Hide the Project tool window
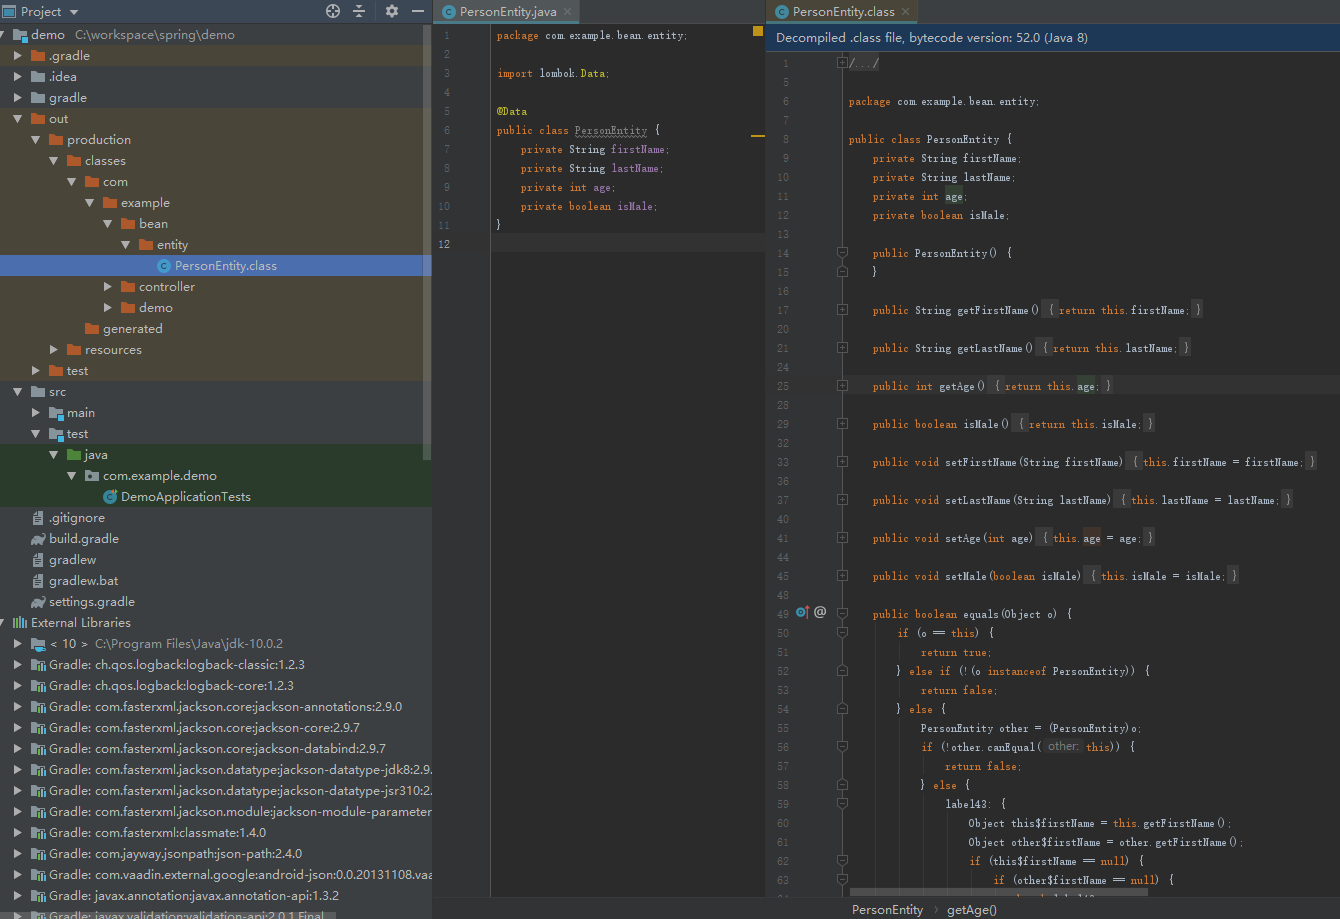Image resolution: width=1340 pixels, height=919 pixels. coord(417,11)
